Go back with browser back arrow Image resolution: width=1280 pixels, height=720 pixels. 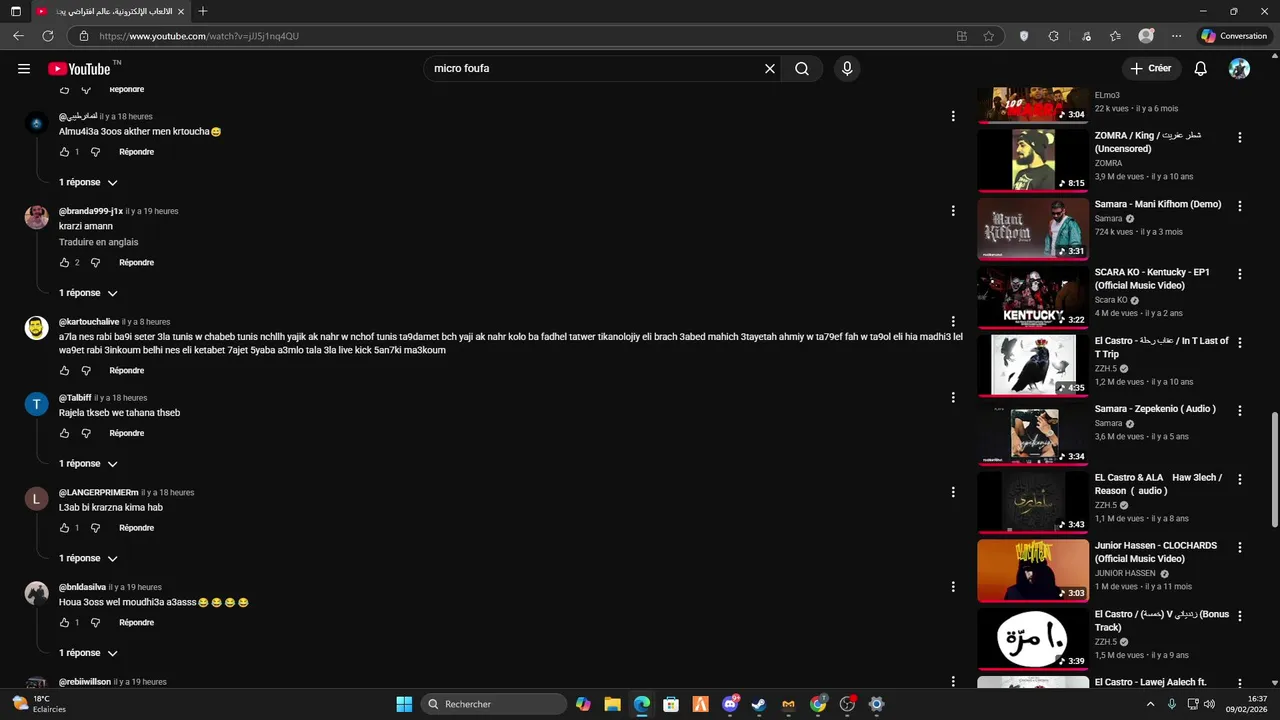[18, 36]
